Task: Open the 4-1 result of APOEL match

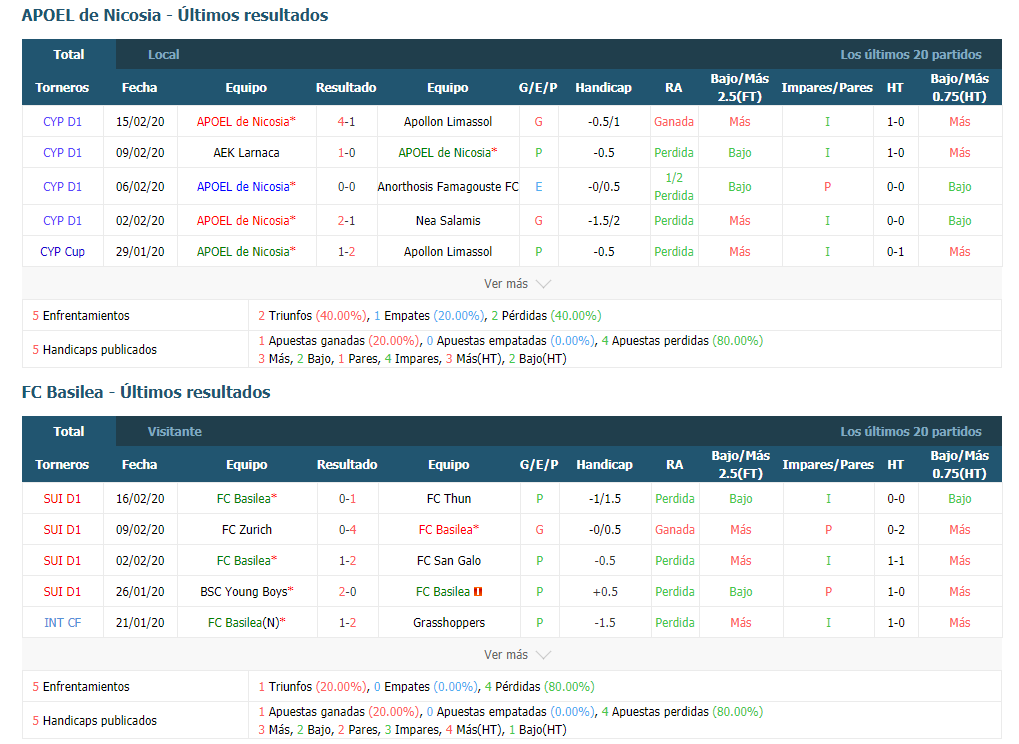Action: (x=346, y=122)
